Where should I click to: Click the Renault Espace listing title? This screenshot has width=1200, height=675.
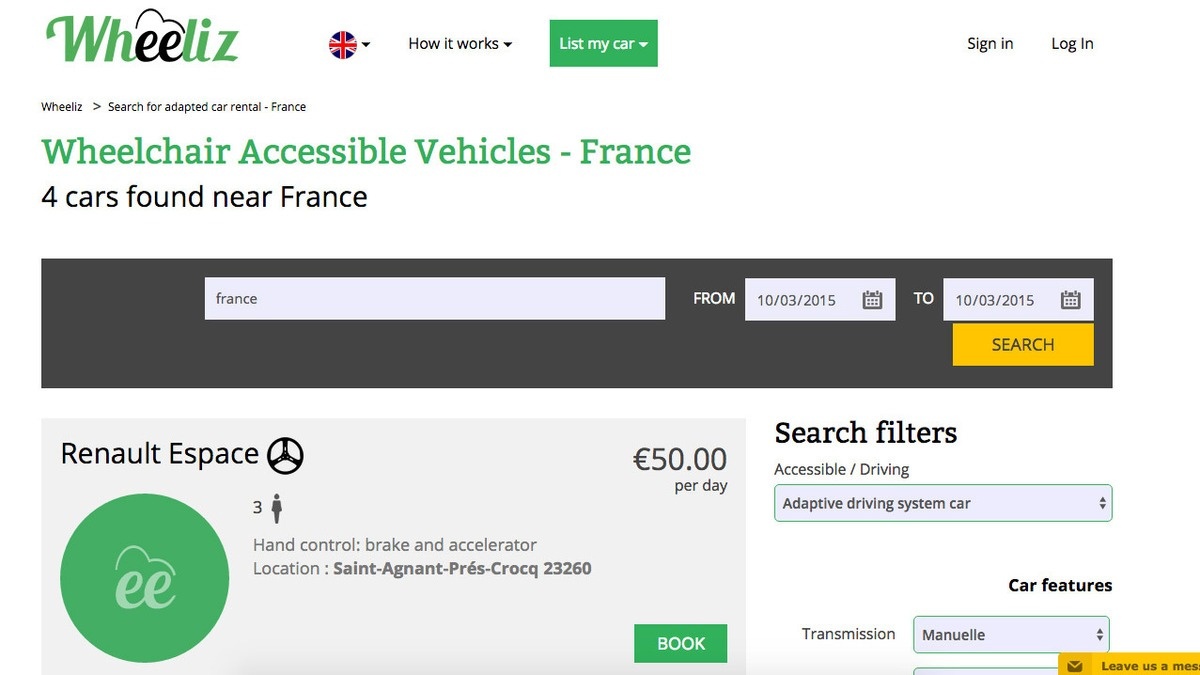tap(160, 454)
